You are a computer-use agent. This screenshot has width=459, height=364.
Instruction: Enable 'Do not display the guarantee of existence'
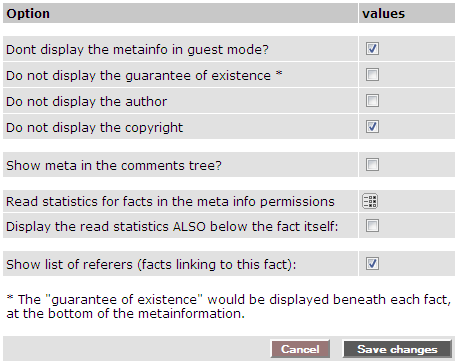[372, 75]
